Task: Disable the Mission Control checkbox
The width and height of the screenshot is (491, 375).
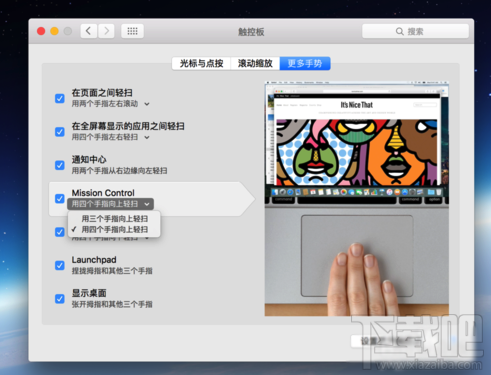Action: pos(60,198)
